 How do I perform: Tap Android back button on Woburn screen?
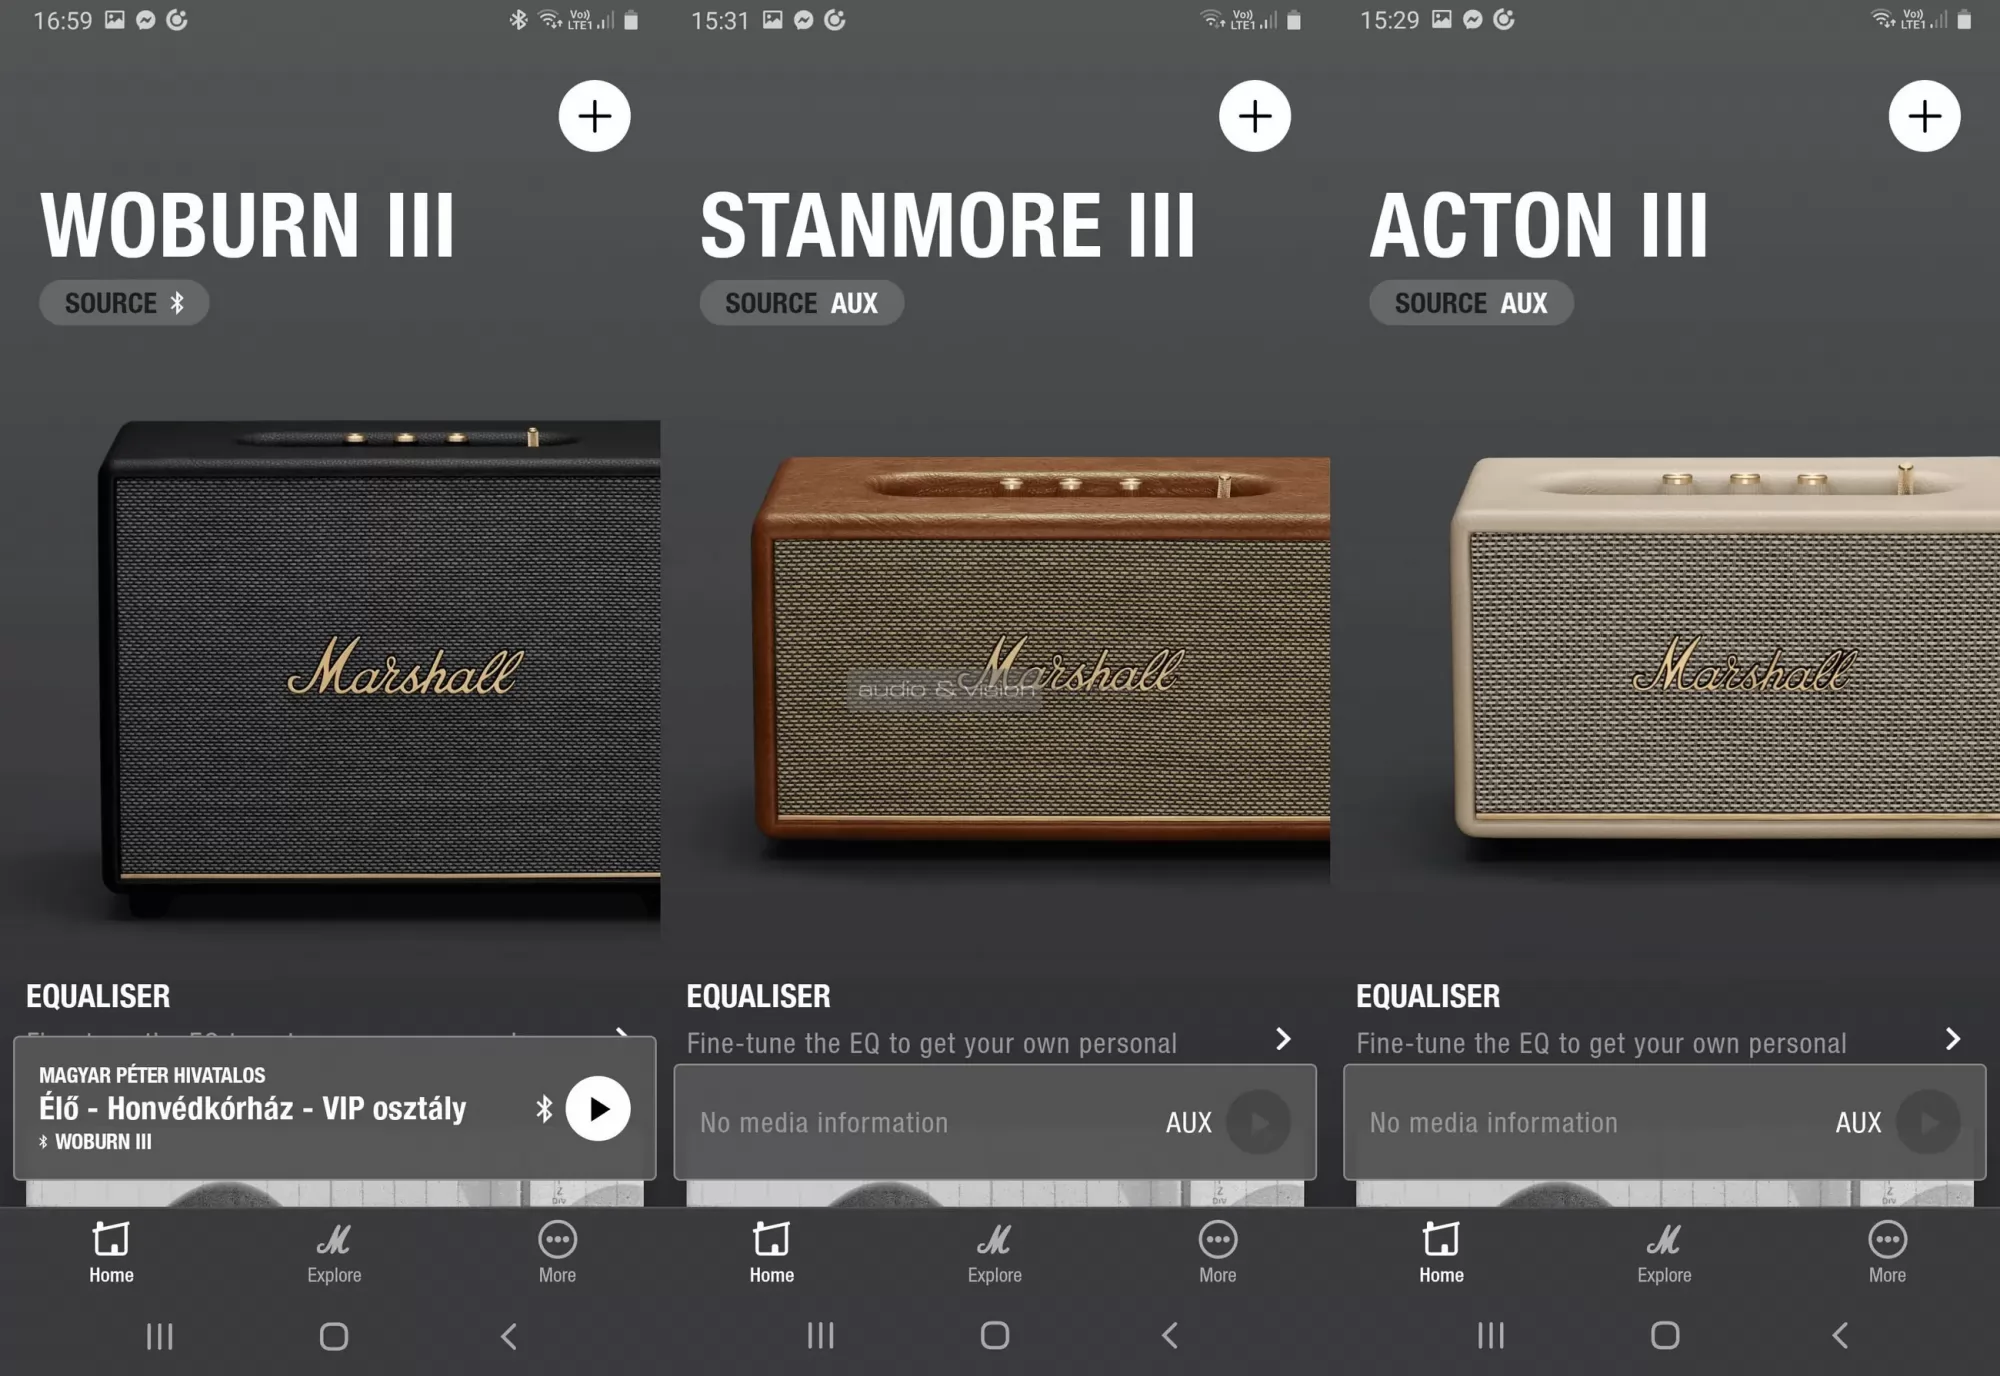click(509, 1336)
